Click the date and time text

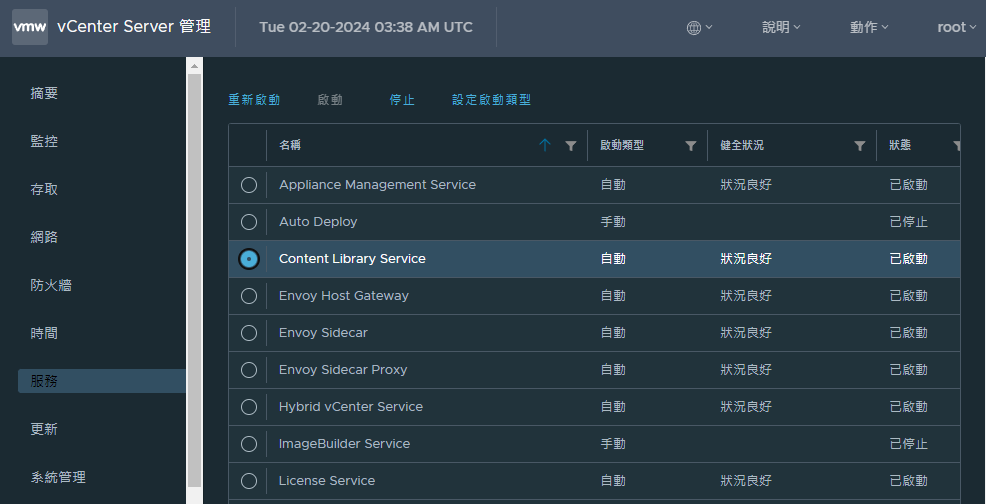point(366,27)
